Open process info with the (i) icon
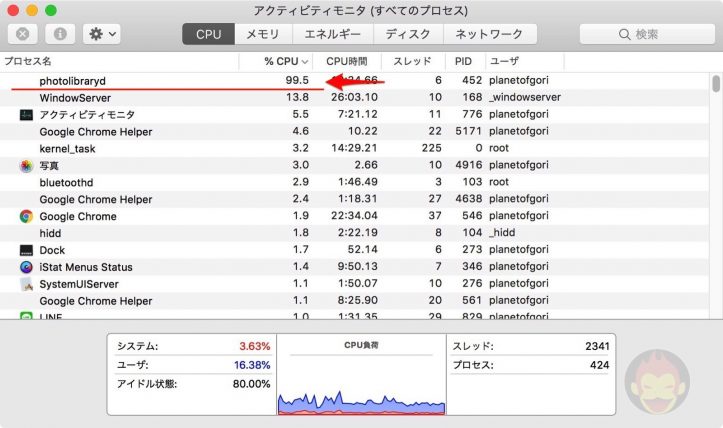This screenshot has height=428, width=723. 60,34
